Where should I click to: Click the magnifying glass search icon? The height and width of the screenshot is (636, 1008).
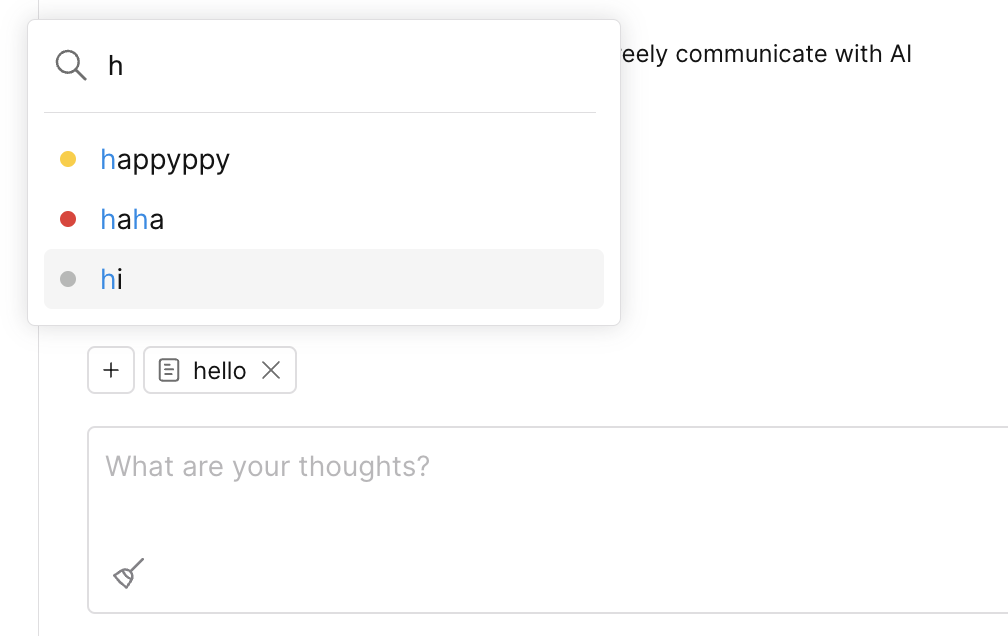71,66
